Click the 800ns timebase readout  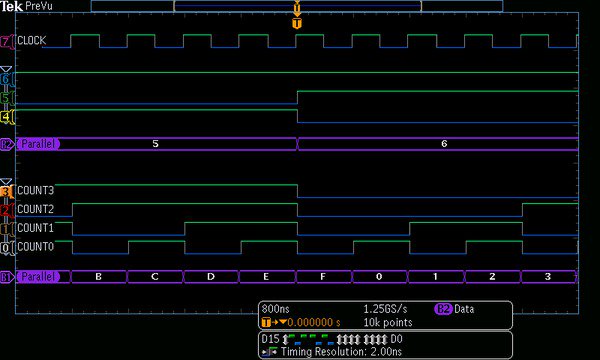[x=276, y=309]
